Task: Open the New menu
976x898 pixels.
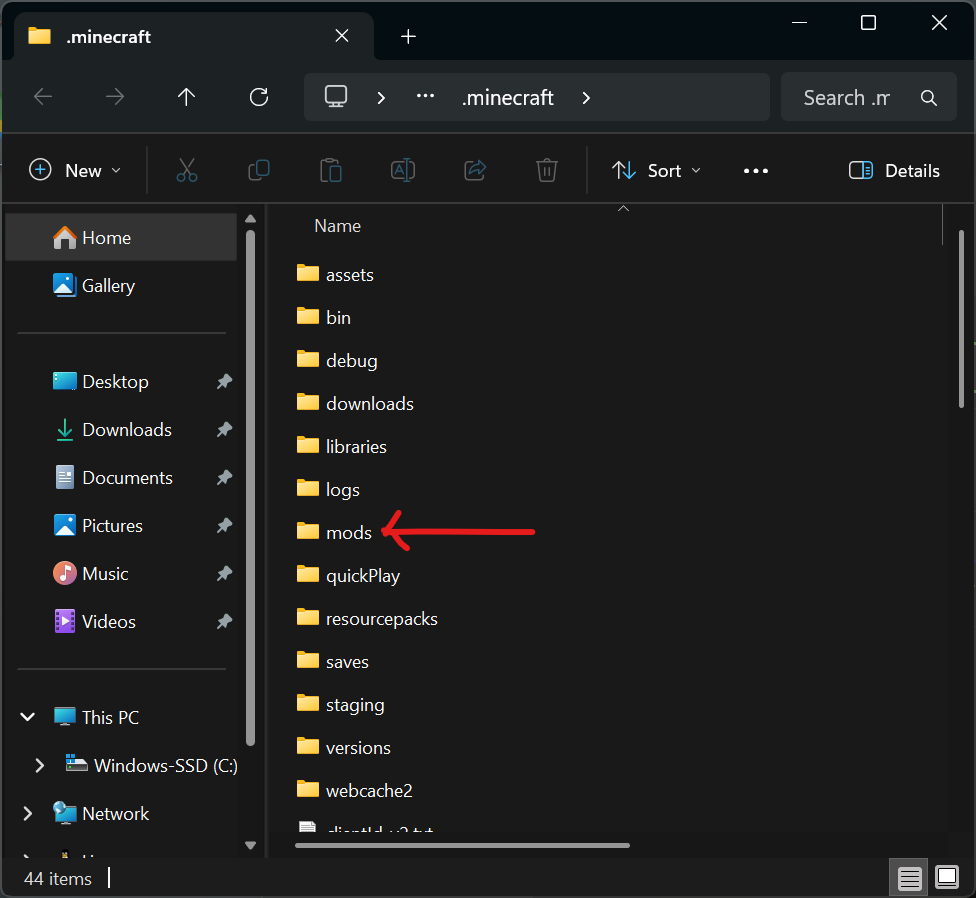Action: click(x=75, y=170)
